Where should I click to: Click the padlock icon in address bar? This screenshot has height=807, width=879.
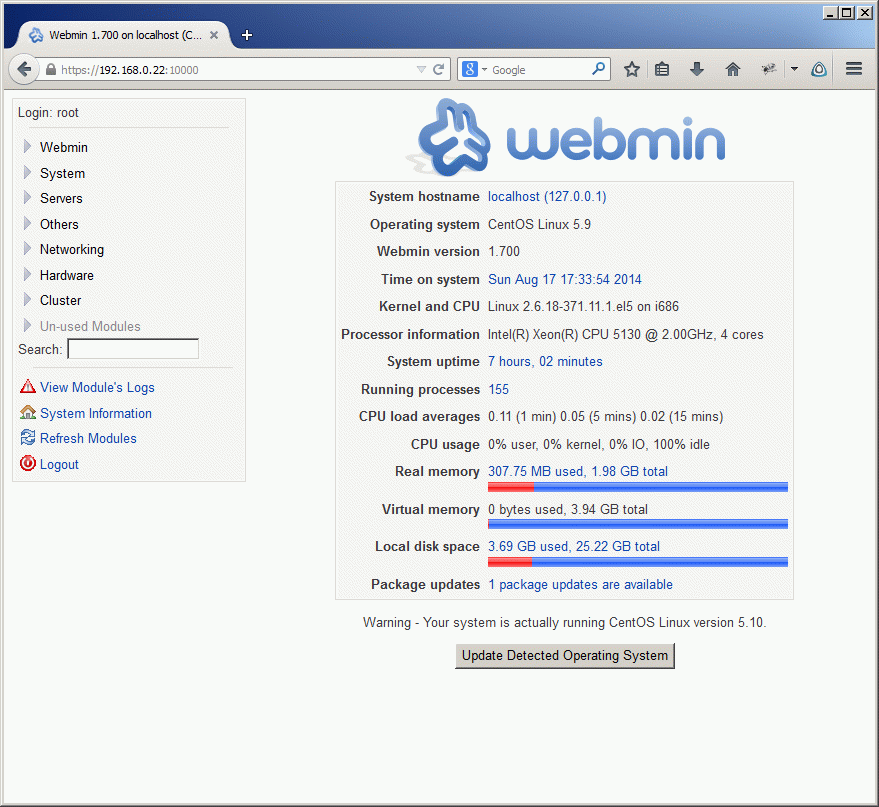coord(50,69)
